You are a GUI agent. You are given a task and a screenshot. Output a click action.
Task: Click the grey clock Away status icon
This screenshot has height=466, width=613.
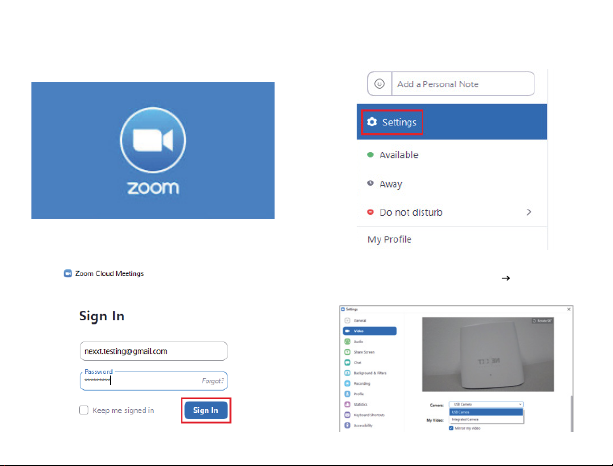(x=370, y=183)
